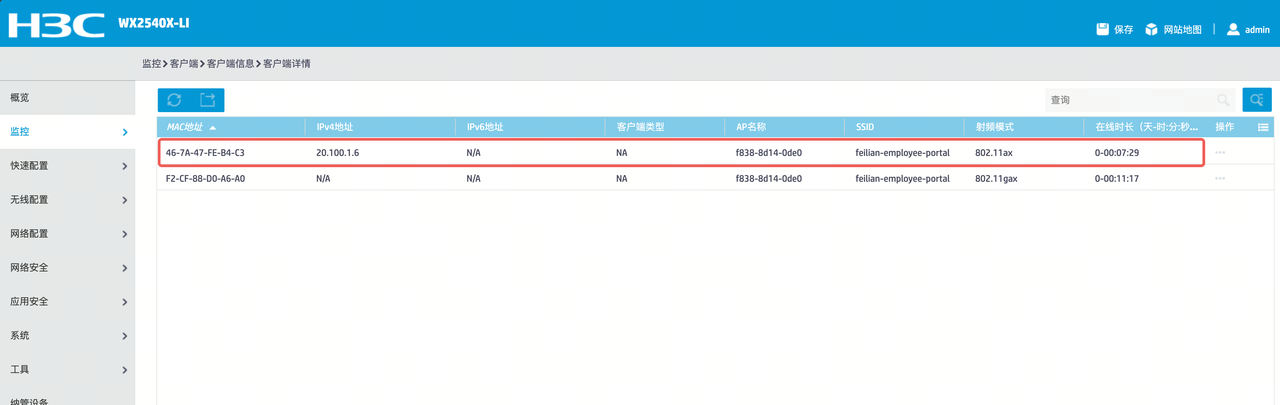Click the 客户端信息 breadcrumb link
The height and width of the screenshot is (405, 1280).
click(230, 64)
